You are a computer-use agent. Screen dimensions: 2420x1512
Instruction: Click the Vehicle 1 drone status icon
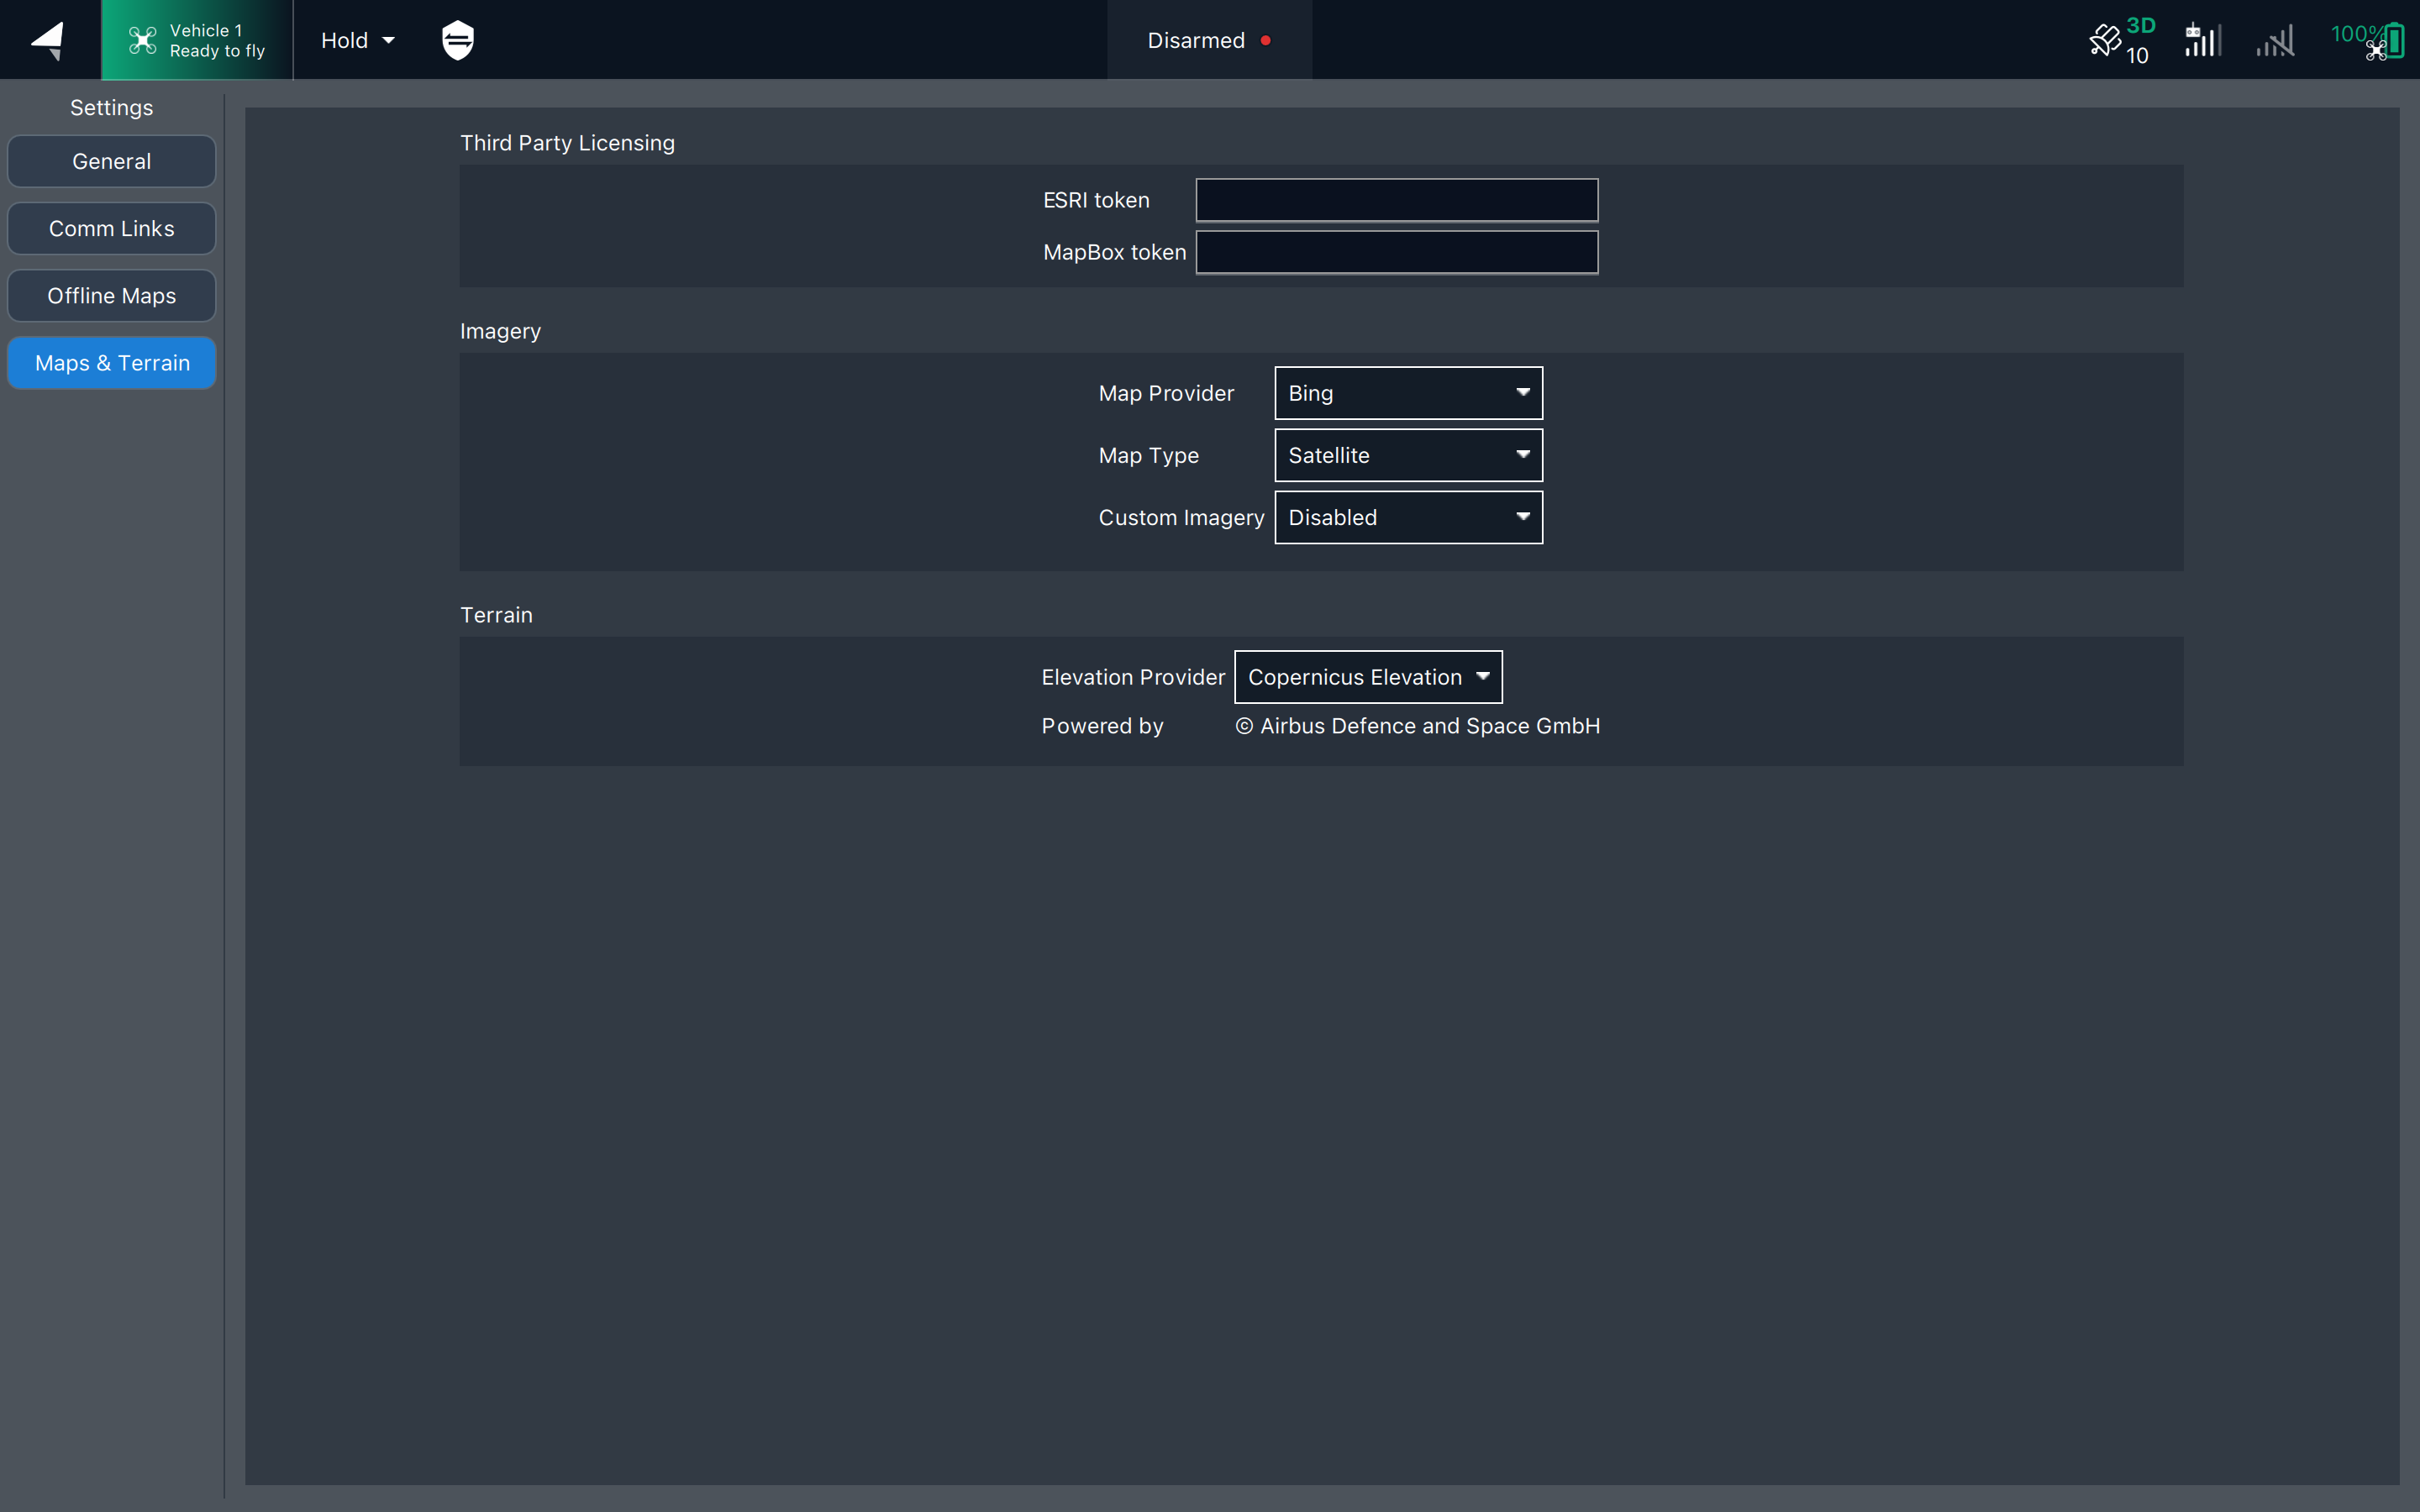tap(143, 40)
